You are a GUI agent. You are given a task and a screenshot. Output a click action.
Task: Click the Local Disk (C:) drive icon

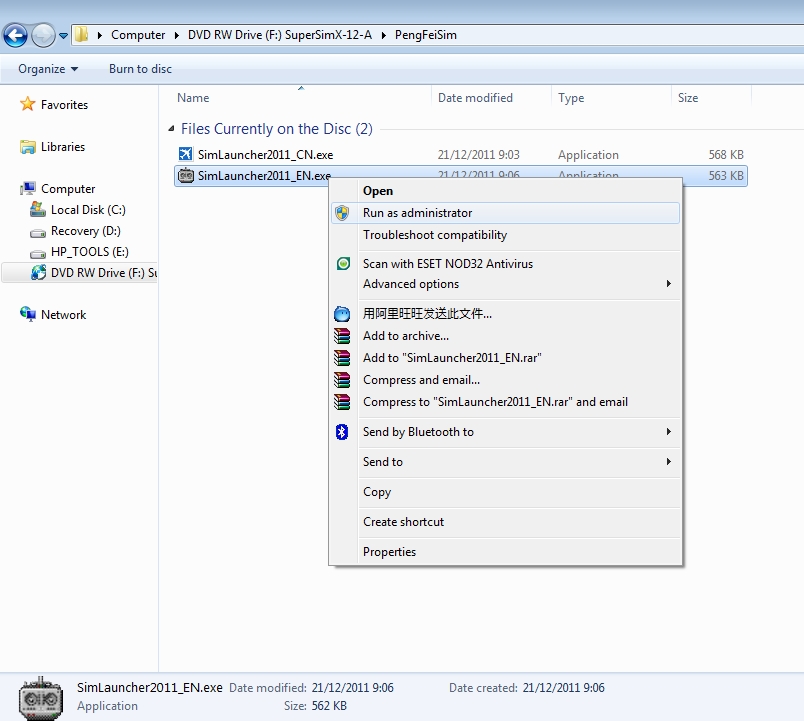click(37, 209)
